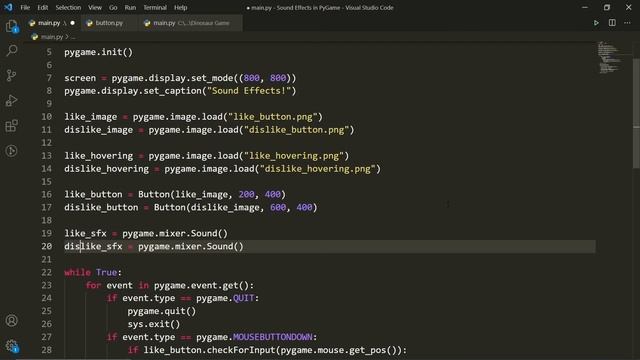Viewport: 640px width, 360px height.
Task: Click sys.exit() on line 26
Action: (x=154, y=324)
